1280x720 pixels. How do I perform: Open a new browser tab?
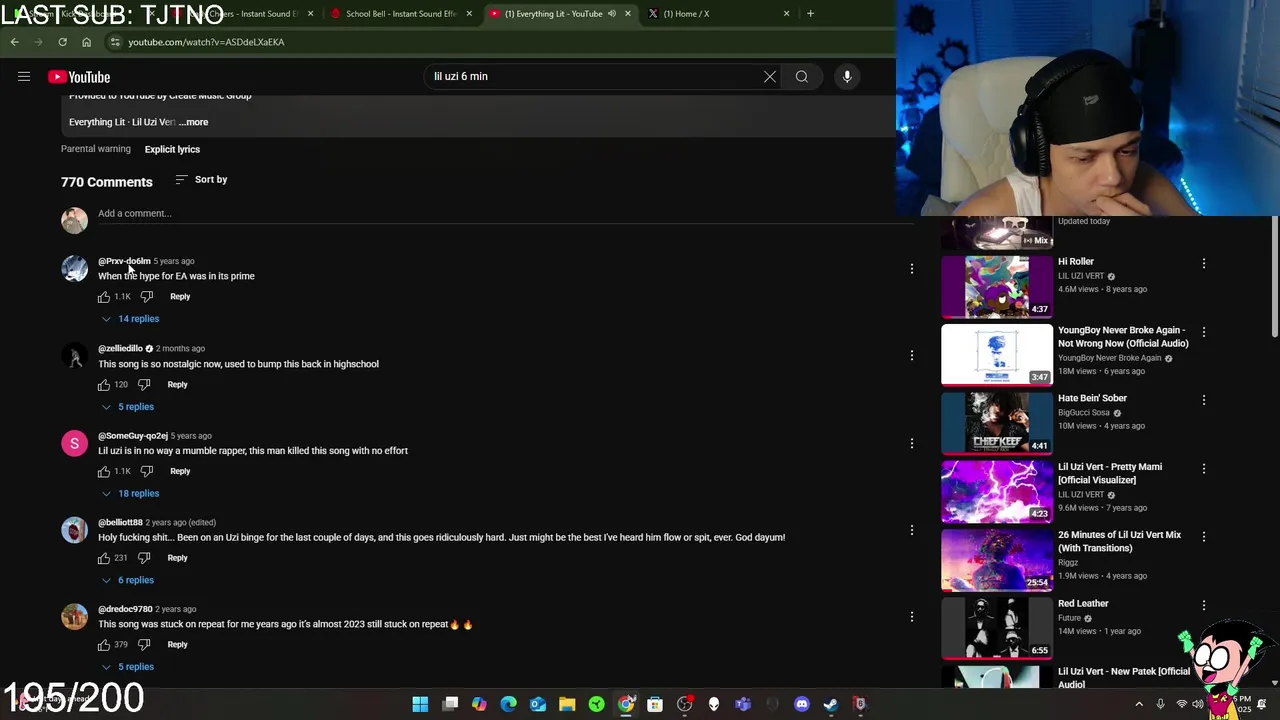(810, 14)
